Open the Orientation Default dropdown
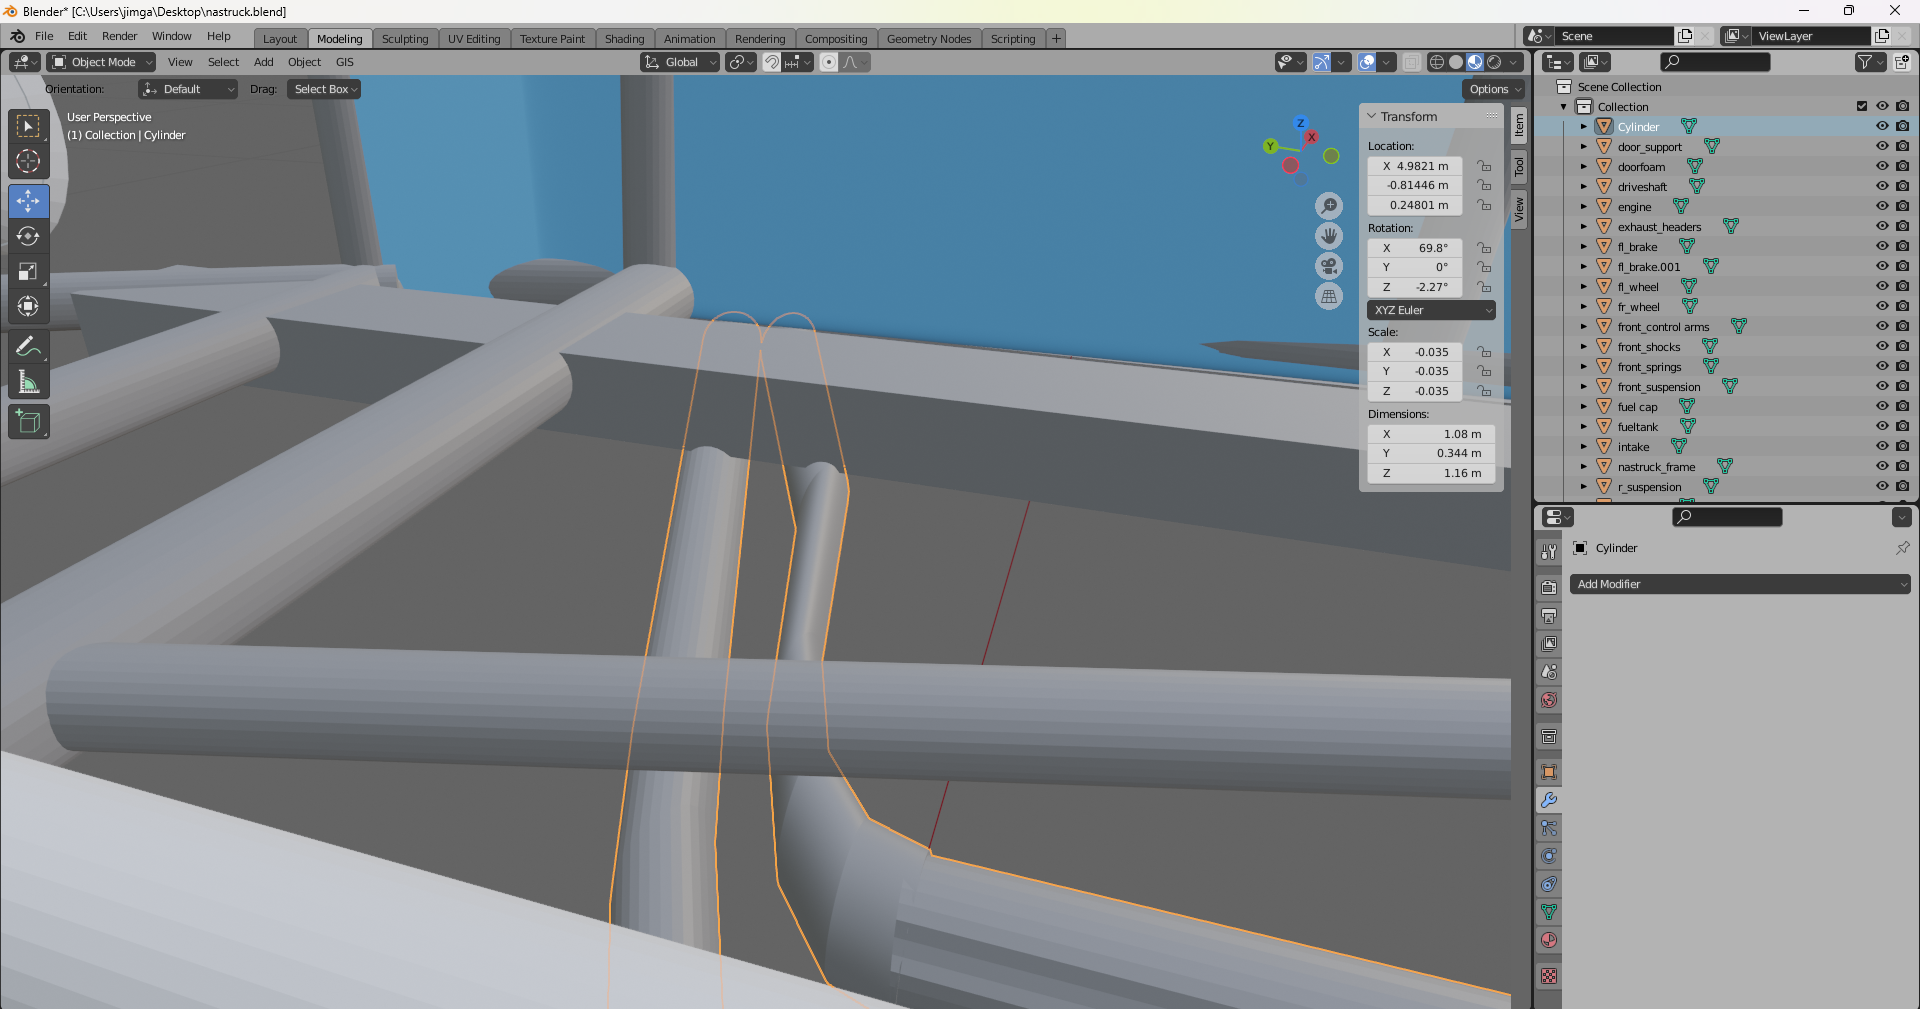Screen dimensions: 1920x1009 [187, 89]
